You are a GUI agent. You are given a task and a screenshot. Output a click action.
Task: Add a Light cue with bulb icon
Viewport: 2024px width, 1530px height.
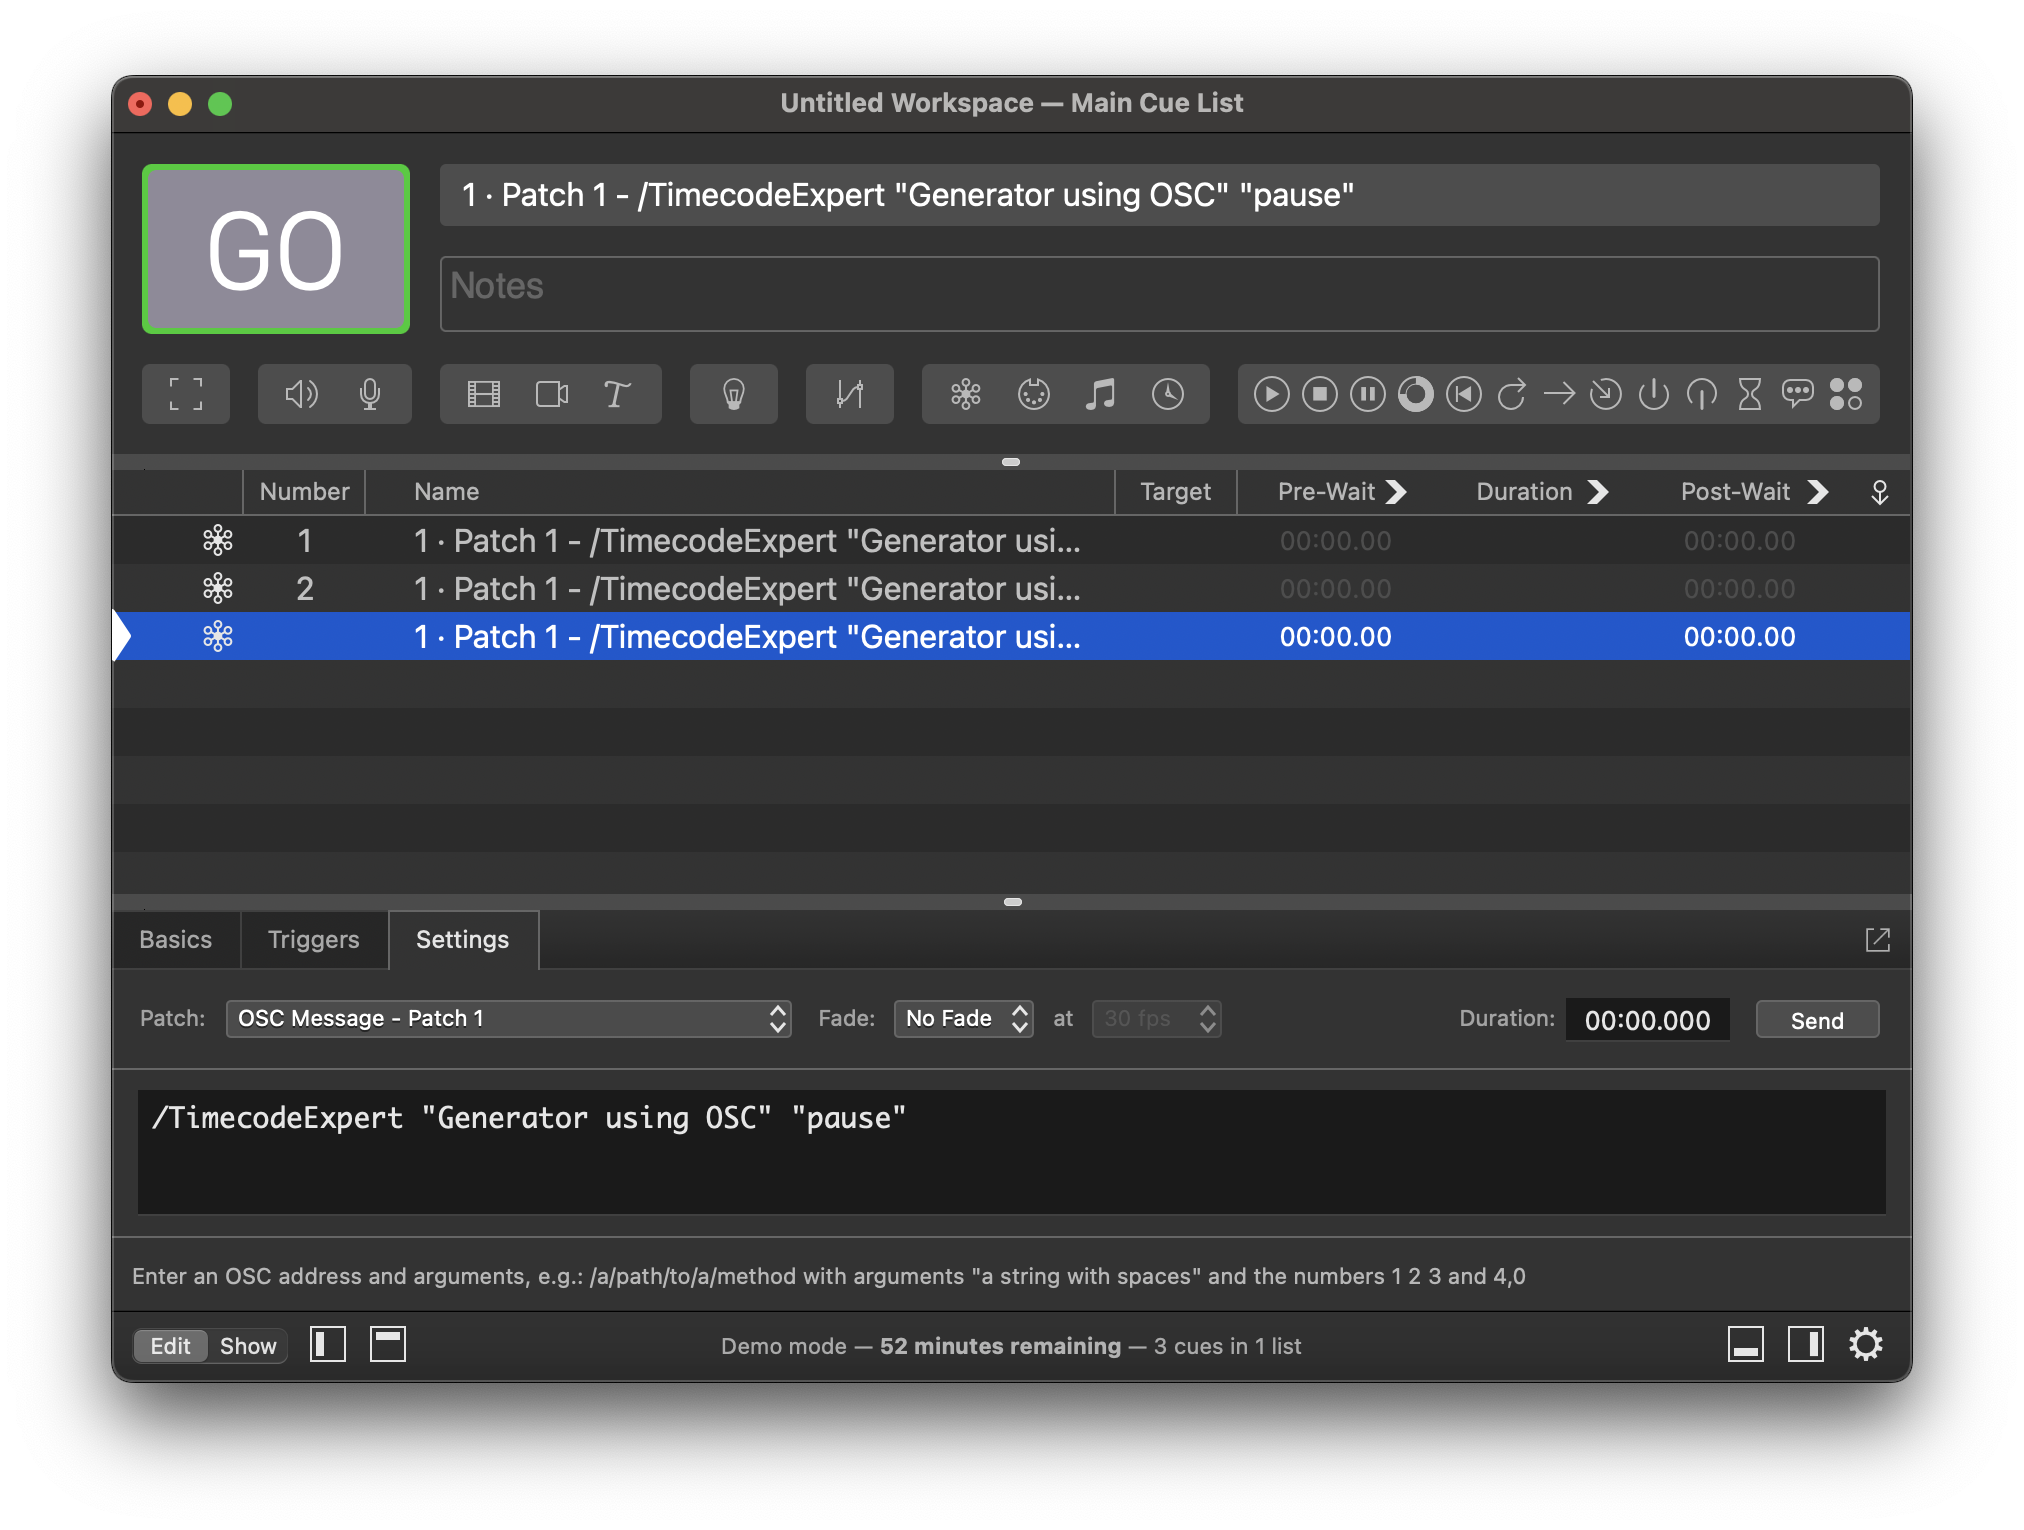pyautogui.click(x=733, y=394)
